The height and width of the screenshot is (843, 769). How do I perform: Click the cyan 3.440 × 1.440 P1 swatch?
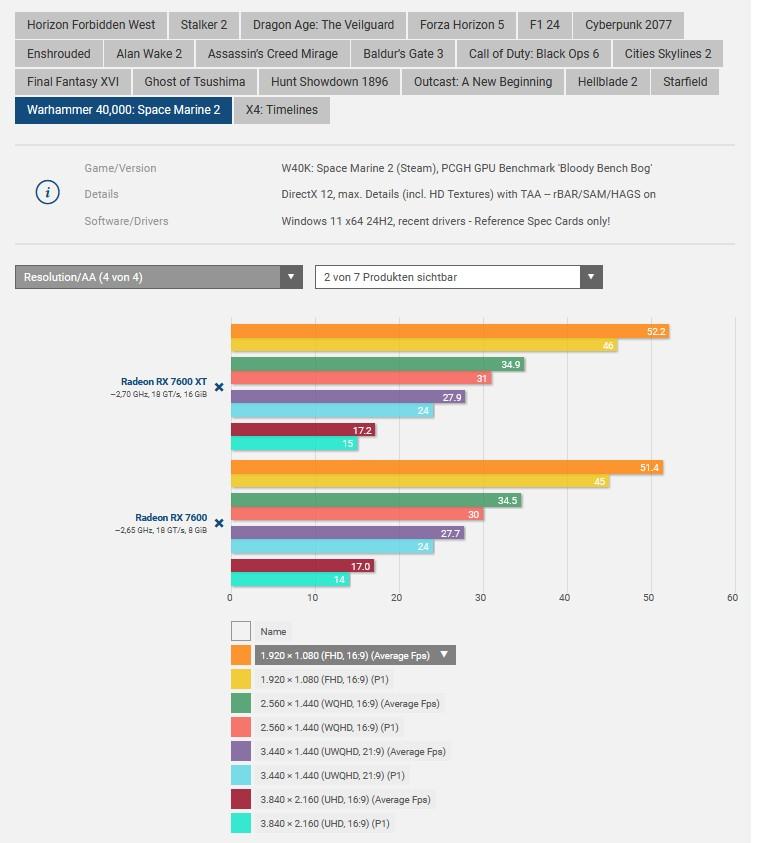click(x=241, y=775)
